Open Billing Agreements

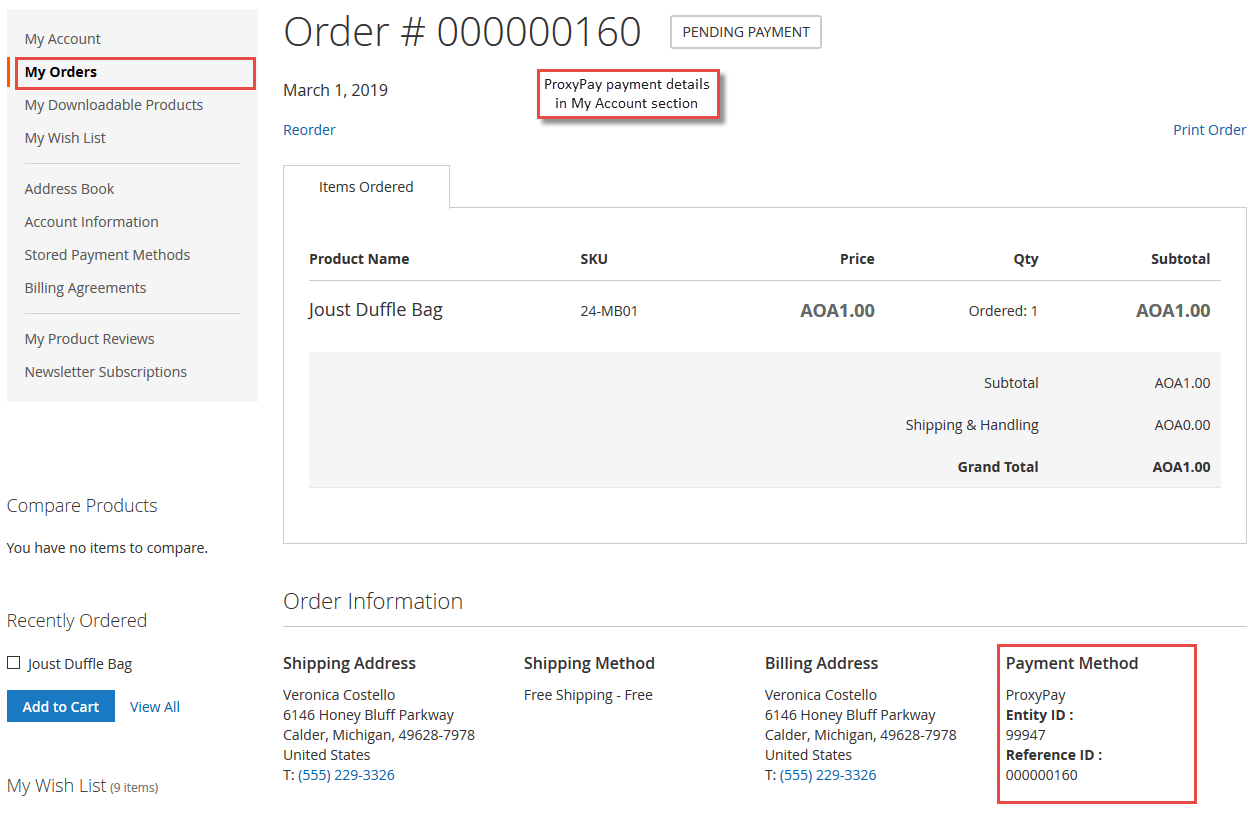coord(85,288)
